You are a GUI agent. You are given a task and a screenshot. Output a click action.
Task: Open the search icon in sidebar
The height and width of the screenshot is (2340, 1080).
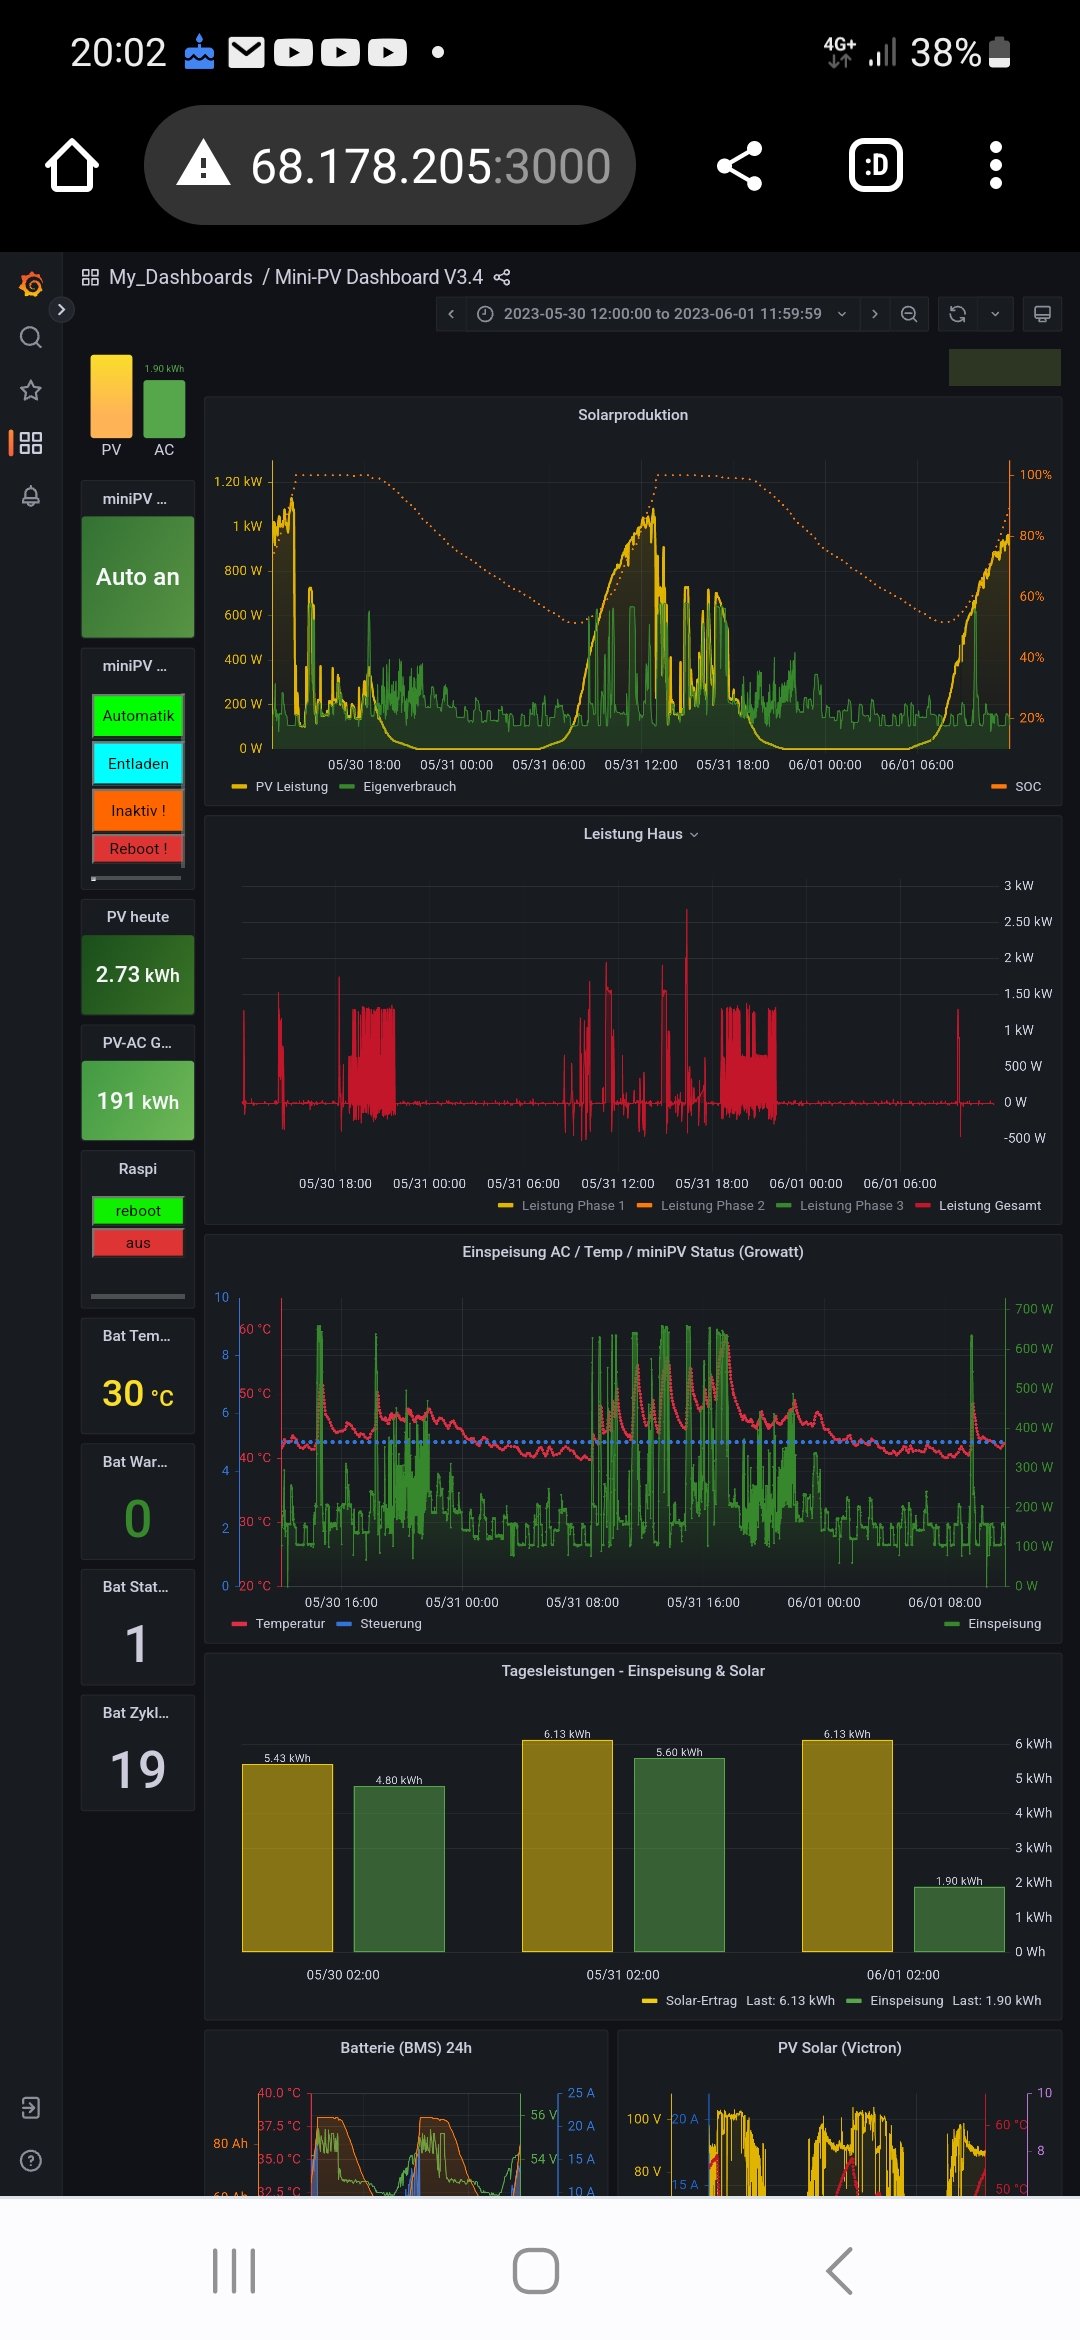click(x=31, y=337)
